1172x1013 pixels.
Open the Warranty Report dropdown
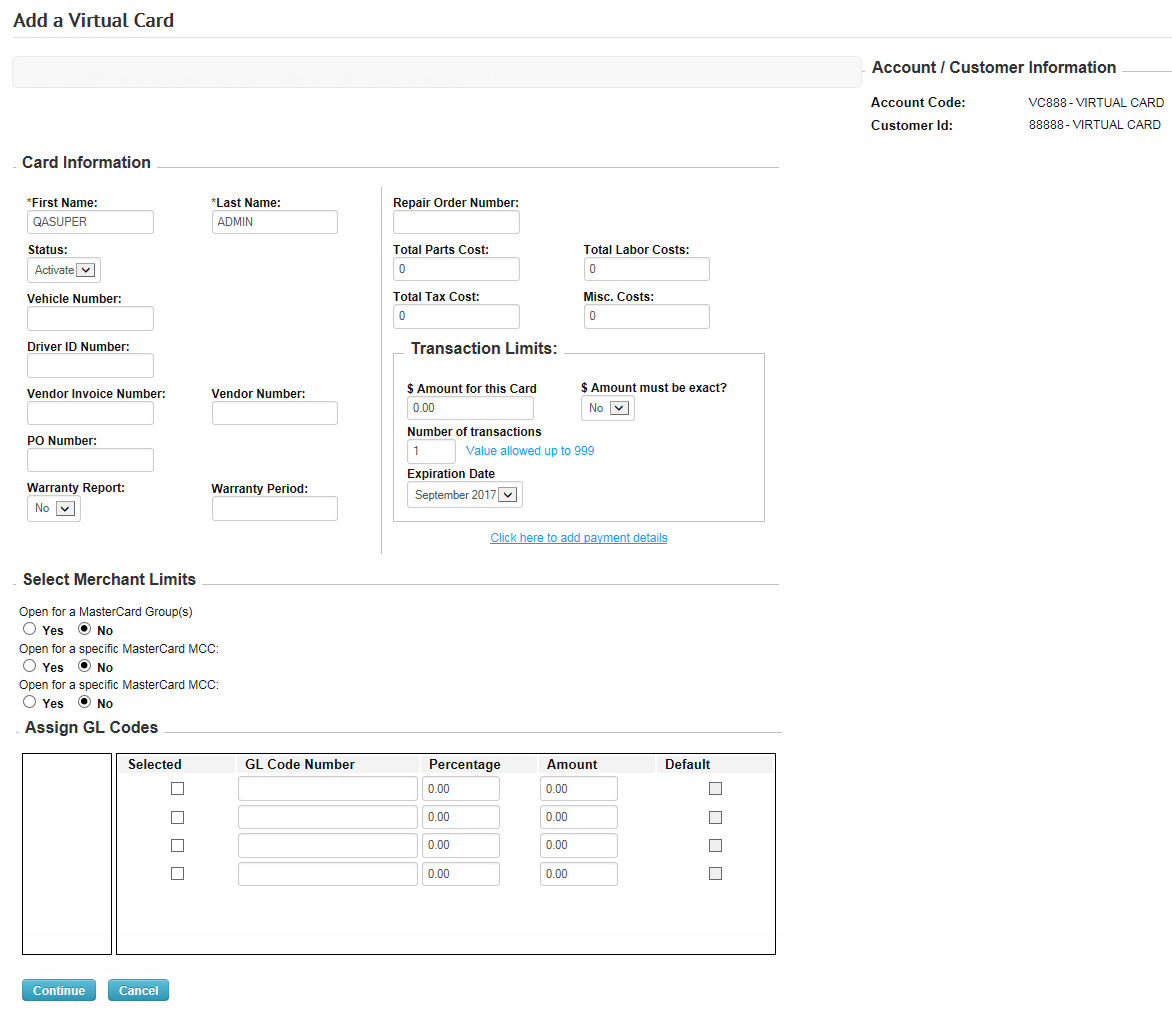point(53,508)
